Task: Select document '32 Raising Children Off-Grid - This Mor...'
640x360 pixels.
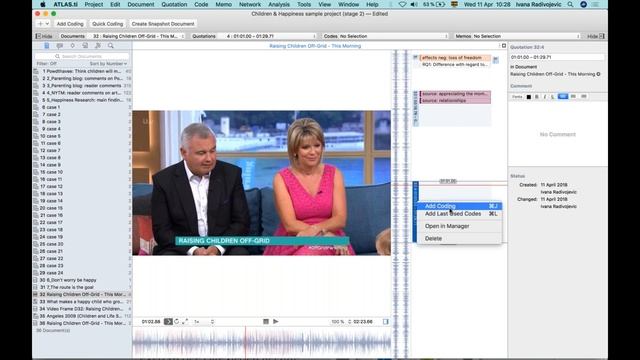Action: [x=82, y=294]
